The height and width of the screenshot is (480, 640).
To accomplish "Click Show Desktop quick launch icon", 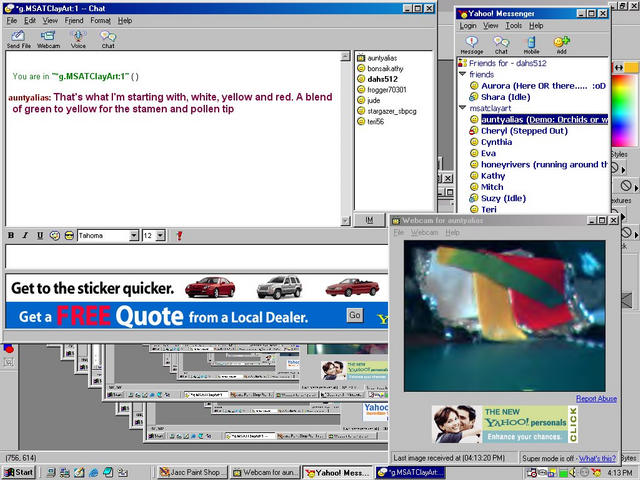I will click(x=51, y=472).
